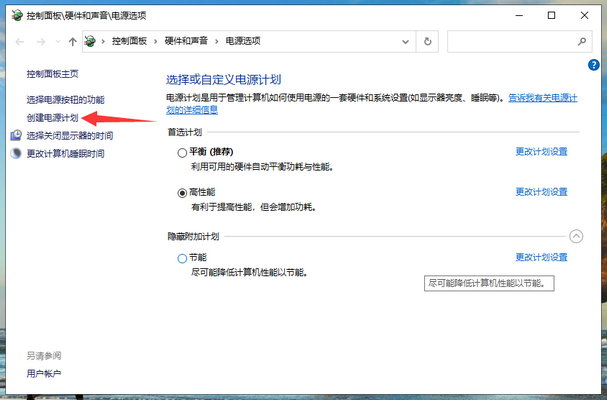Viewport: 607px width, 400px height.
Task: Open the blue Help question mark
Action: (x=593, y=65)
